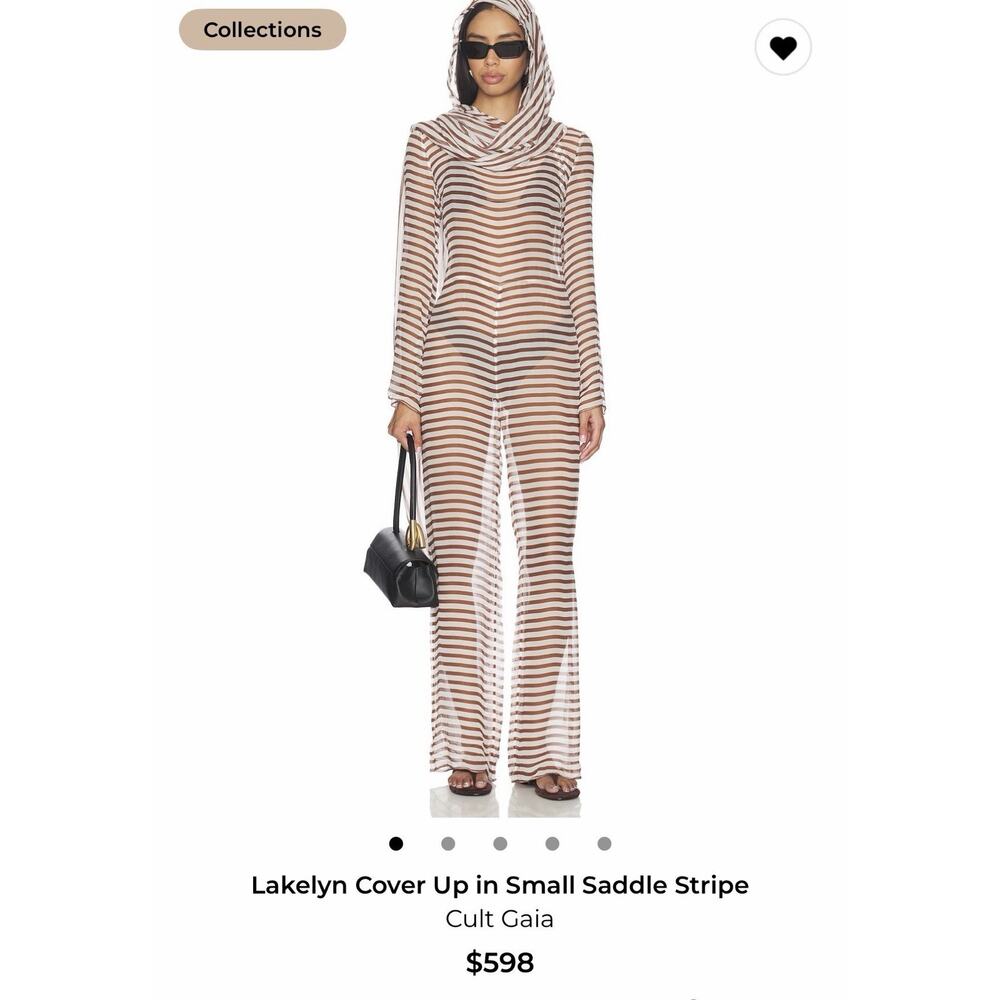Tap the model's right sandal

470,783
